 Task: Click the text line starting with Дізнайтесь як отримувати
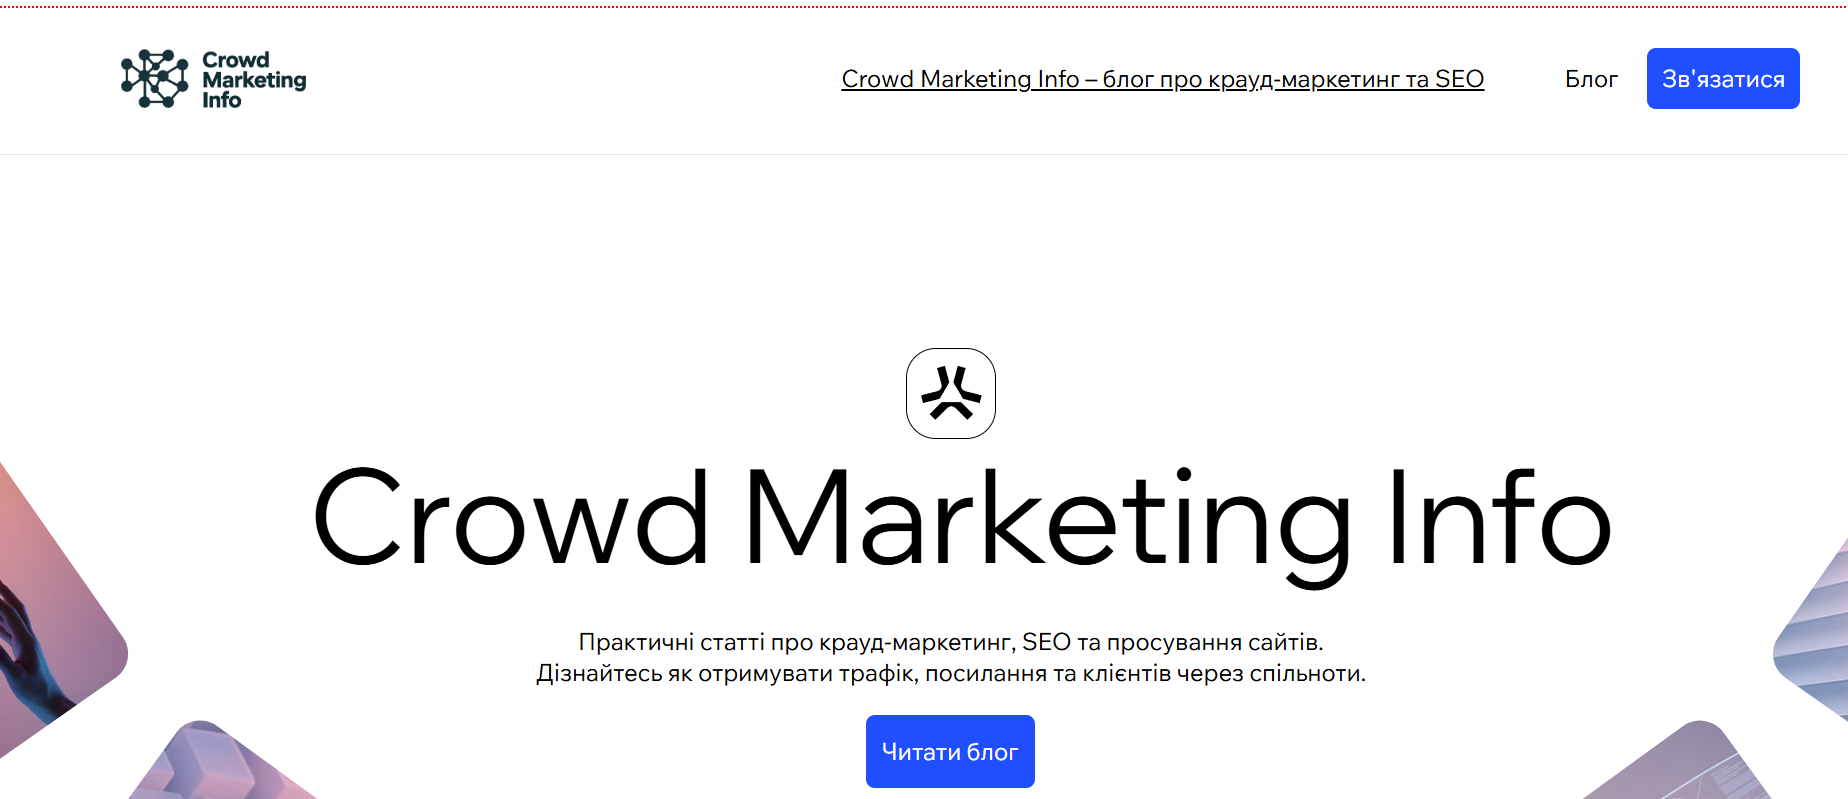[951, 673]
